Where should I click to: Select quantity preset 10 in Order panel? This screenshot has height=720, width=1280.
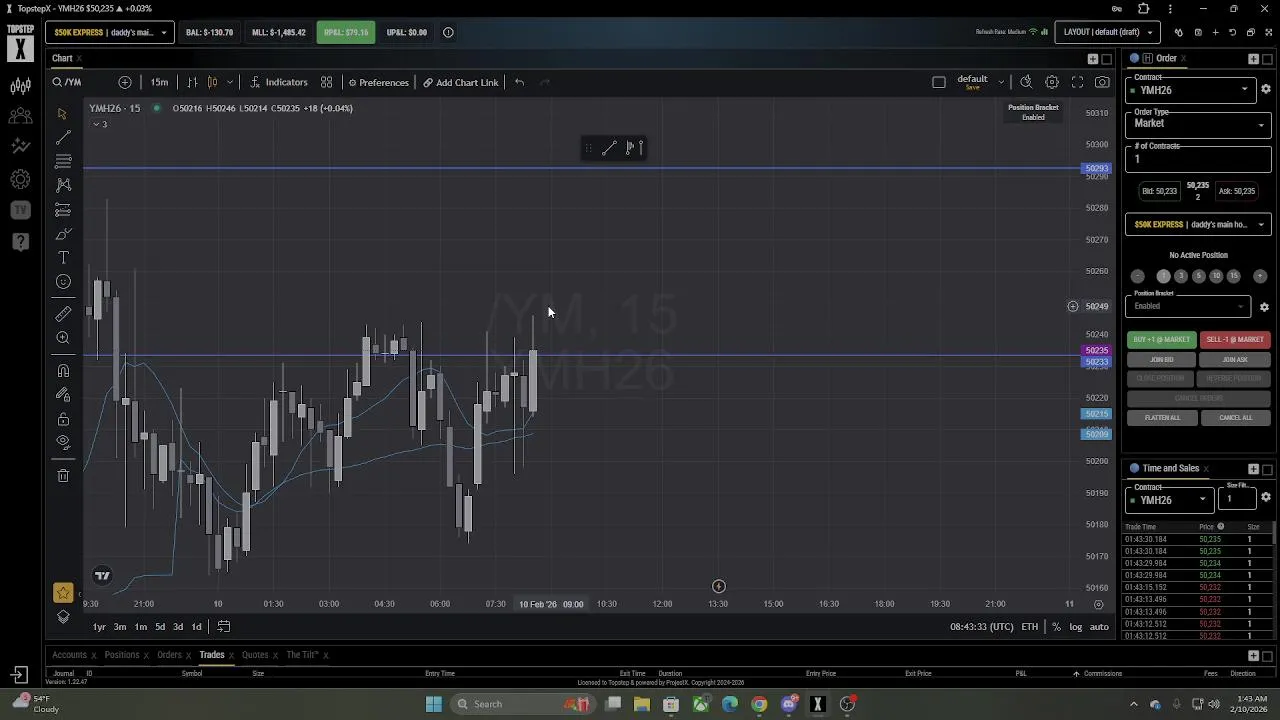(x=1216, y=276)
